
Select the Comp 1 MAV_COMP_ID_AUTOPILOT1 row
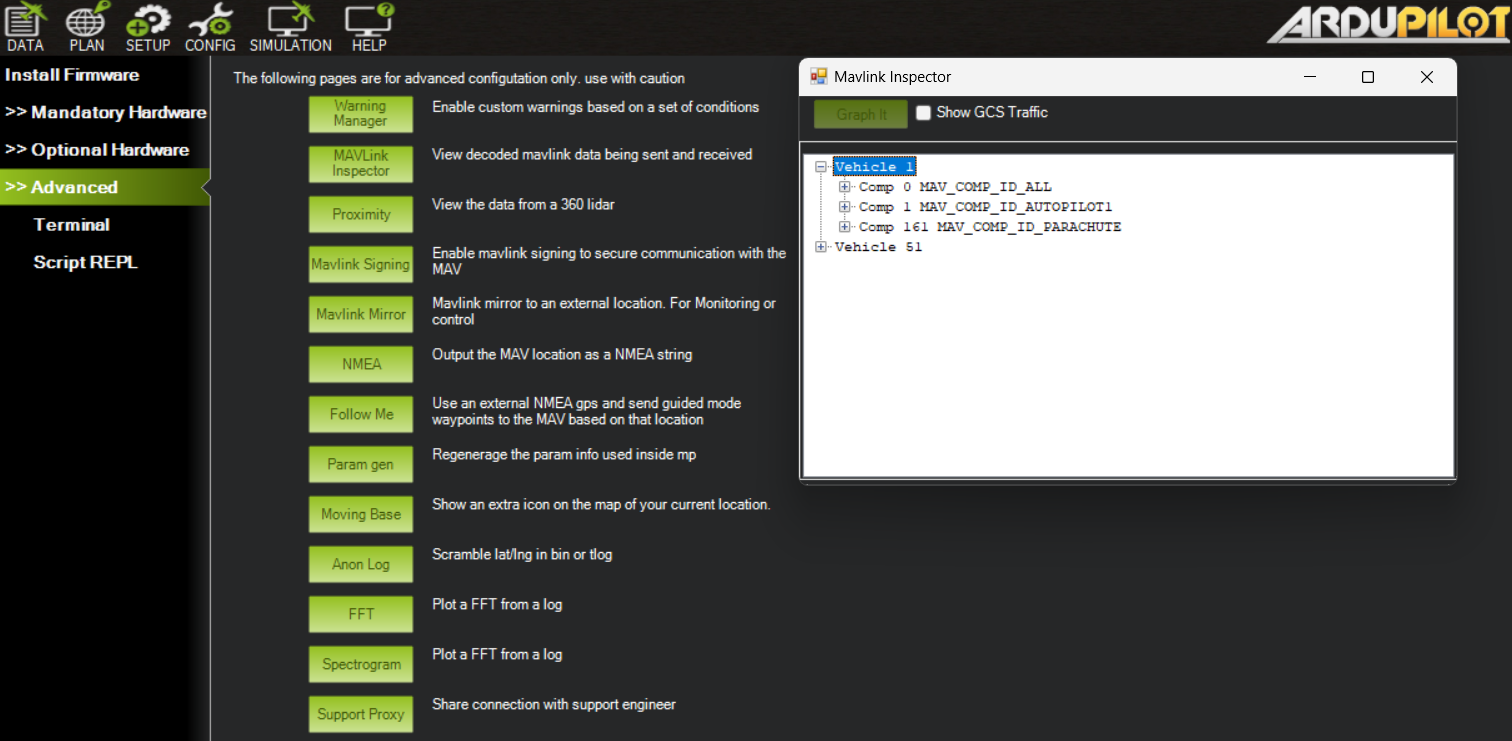click(x=985, y=207)
